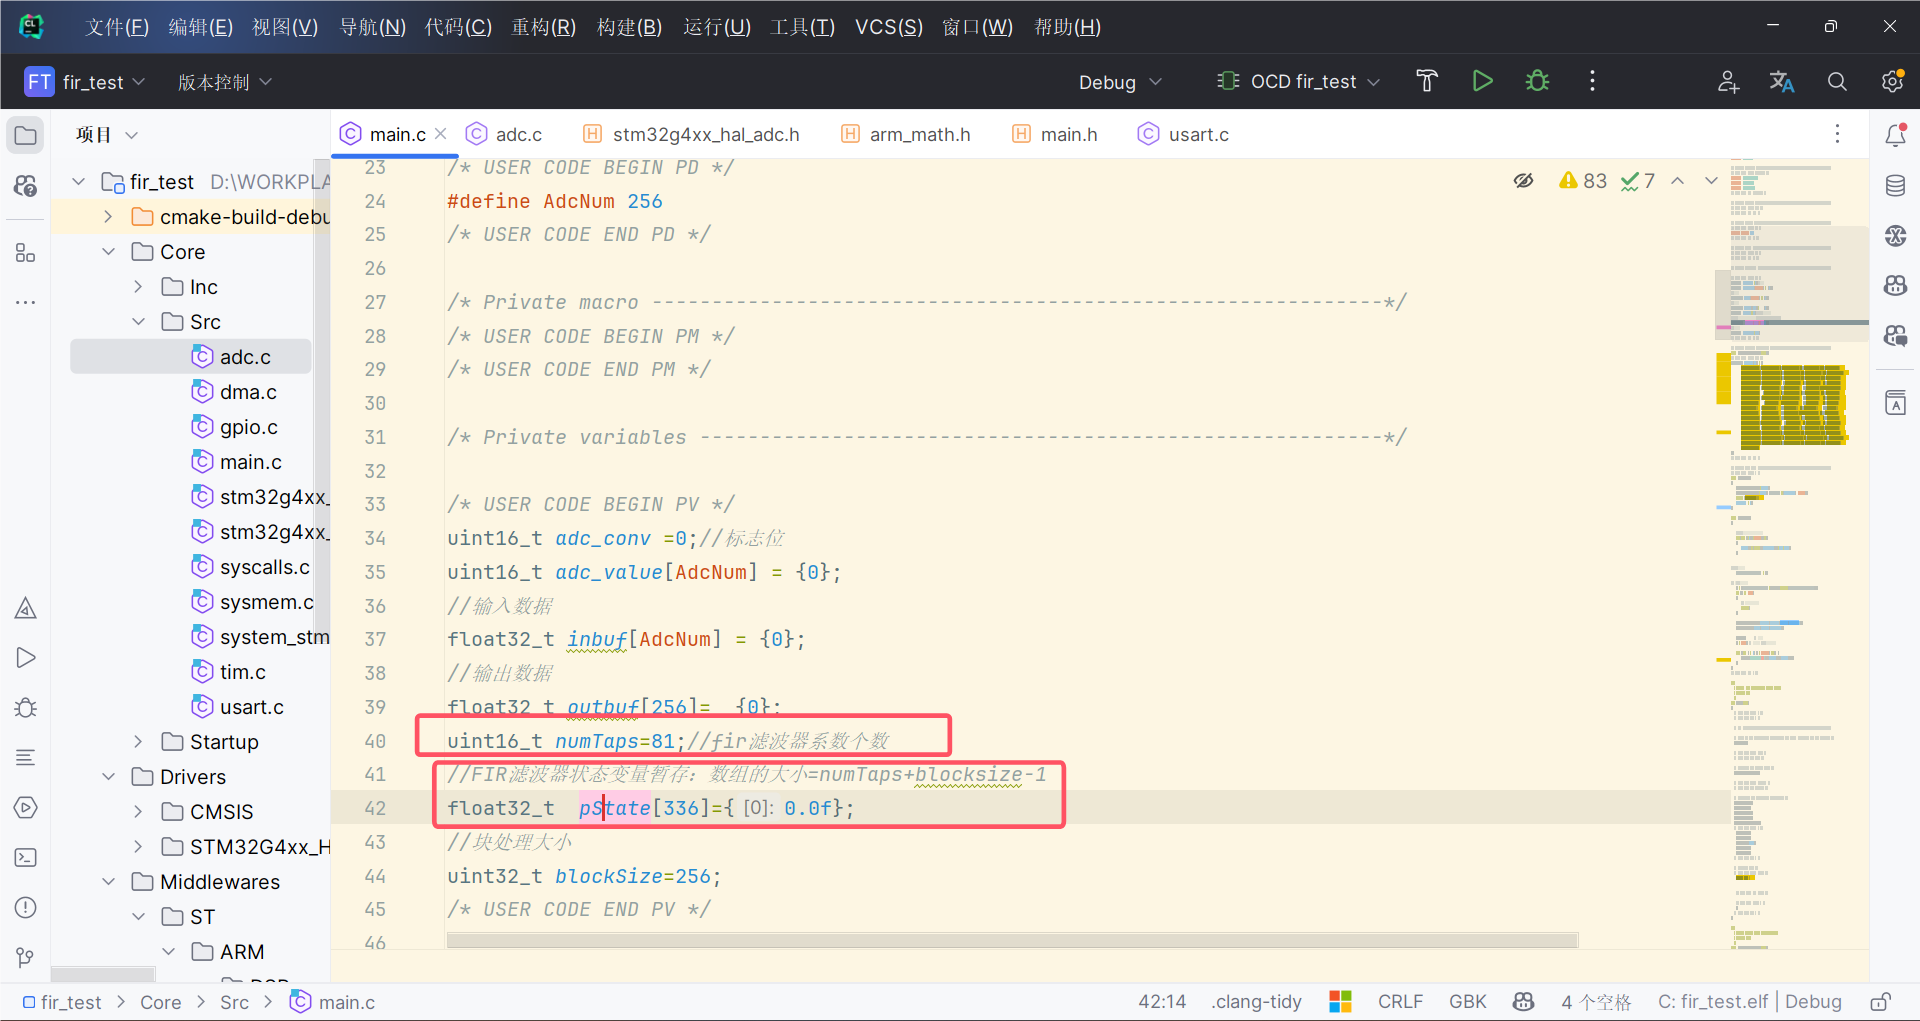Expand the CMSIS folder
This screenshot has width=1920, height=1021.
(x=138, y=812)
